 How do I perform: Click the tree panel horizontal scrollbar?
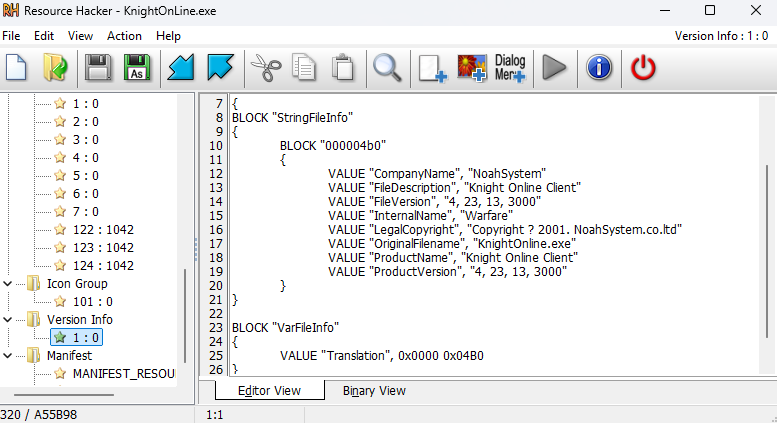coord(64,395)
